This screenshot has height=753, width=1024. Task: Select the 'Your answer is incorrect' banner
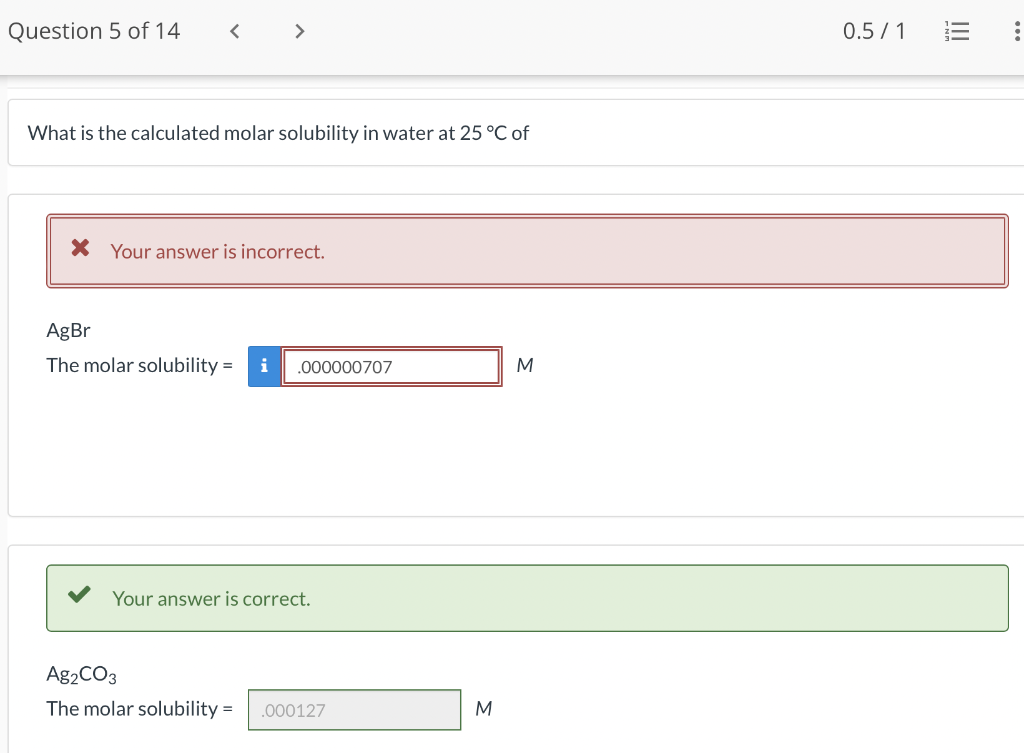coord(527,251)
